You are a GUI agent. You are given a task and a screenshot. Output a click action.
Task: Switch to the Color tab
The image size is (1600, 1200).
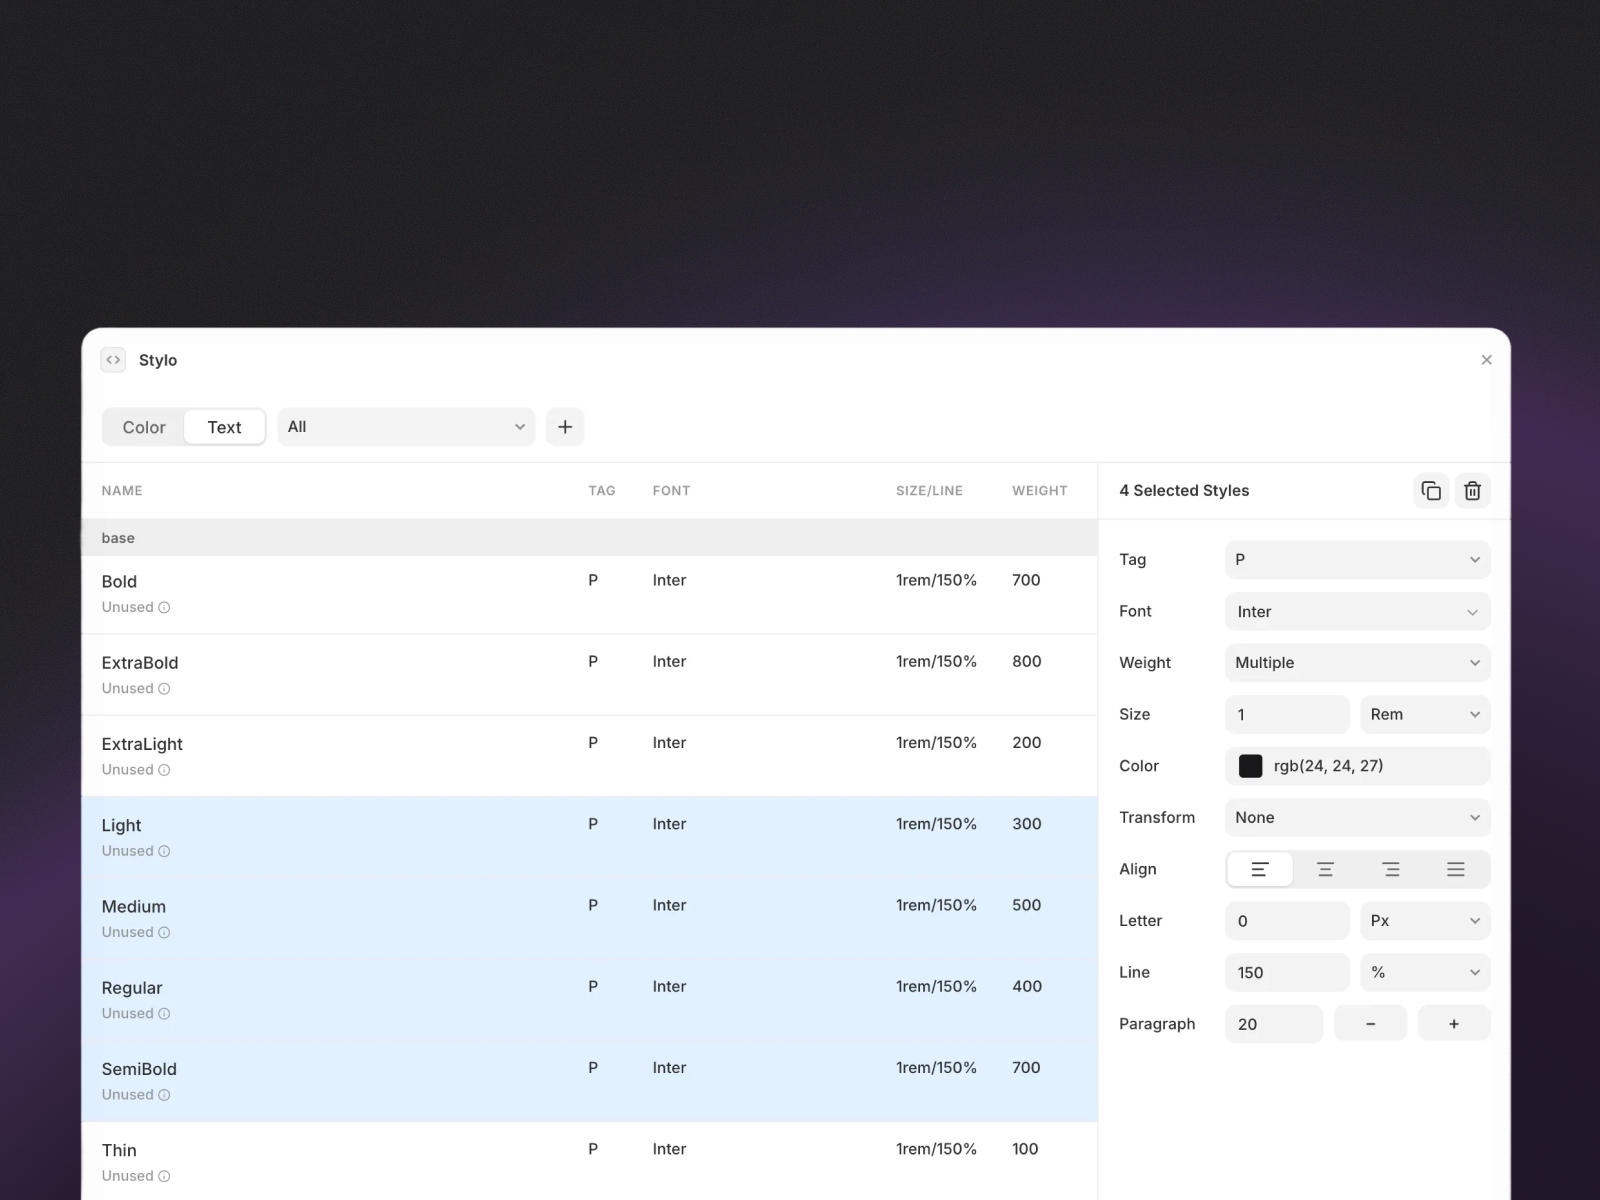click(x=143, y=427)
